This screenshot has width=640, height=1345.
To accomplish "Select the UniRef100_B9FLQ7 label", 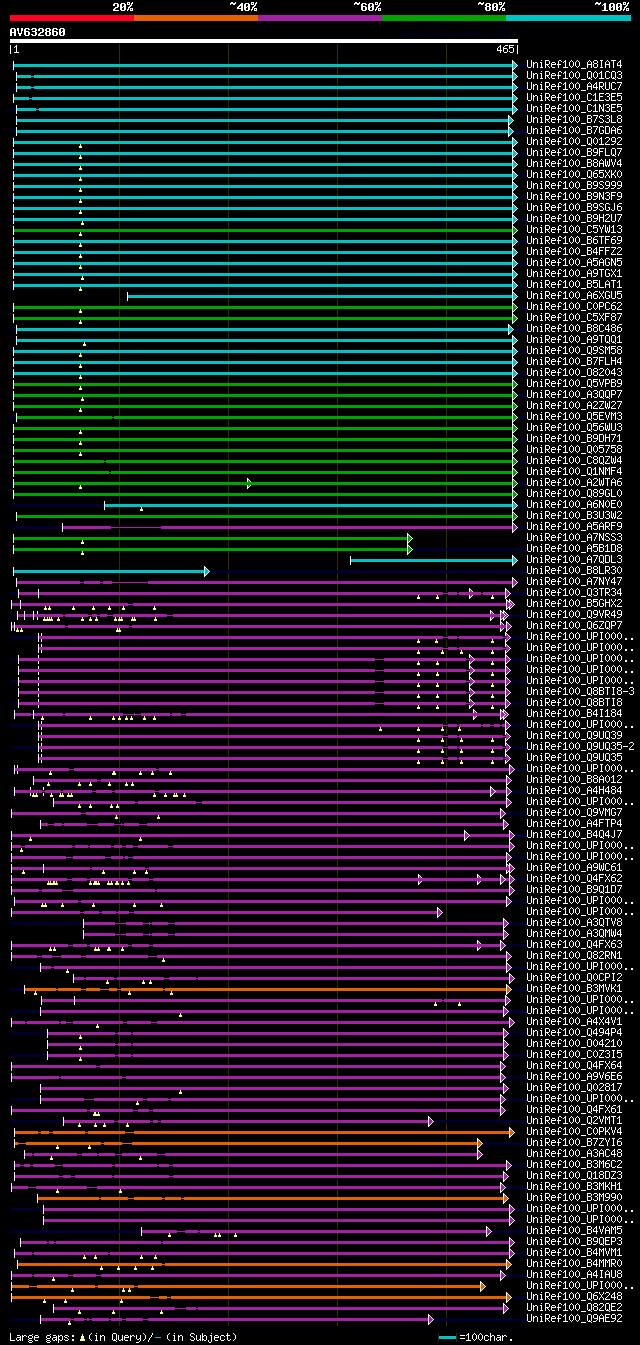I will [x=574, y=152].
